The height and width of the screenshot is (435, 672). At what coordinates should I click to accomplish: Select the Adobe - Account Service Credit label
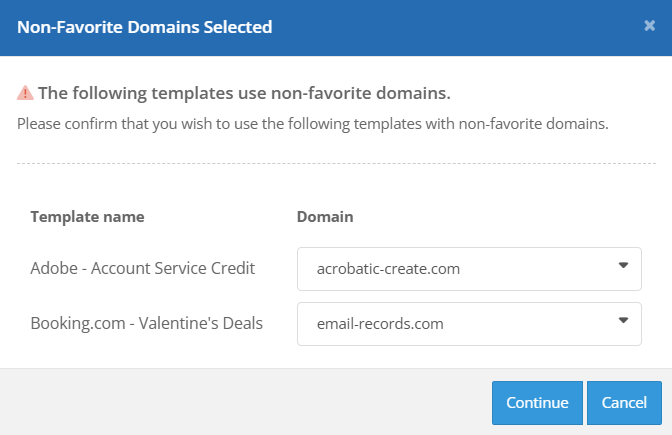(143, 268)
